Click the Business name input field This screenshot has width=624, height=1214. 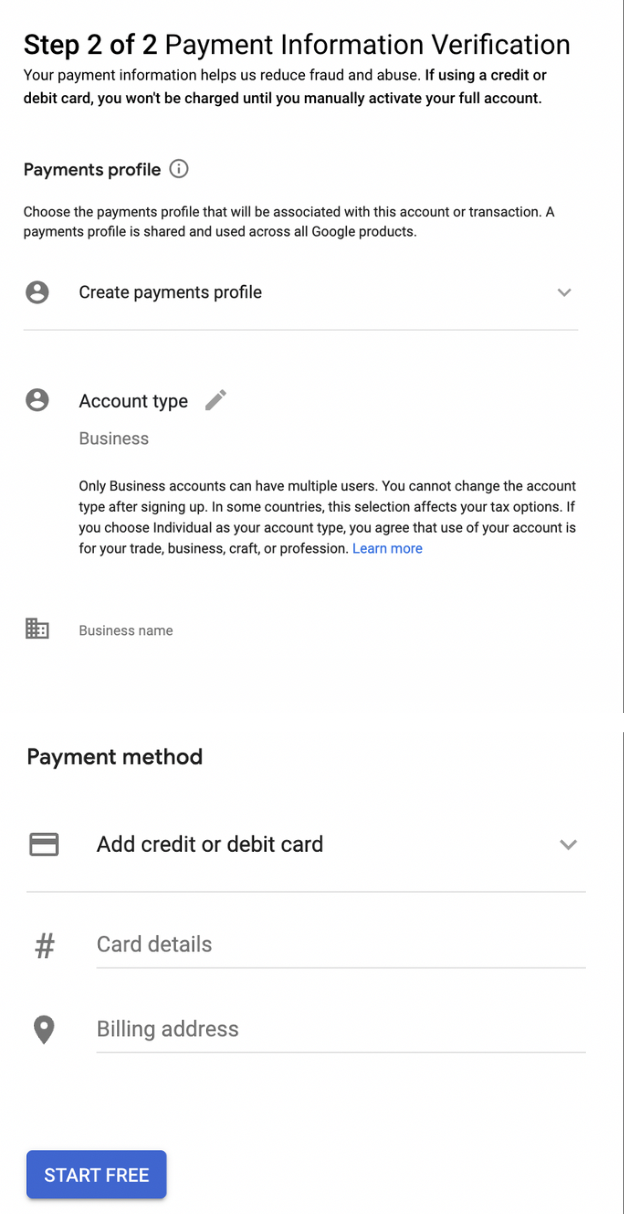[328, 631]
